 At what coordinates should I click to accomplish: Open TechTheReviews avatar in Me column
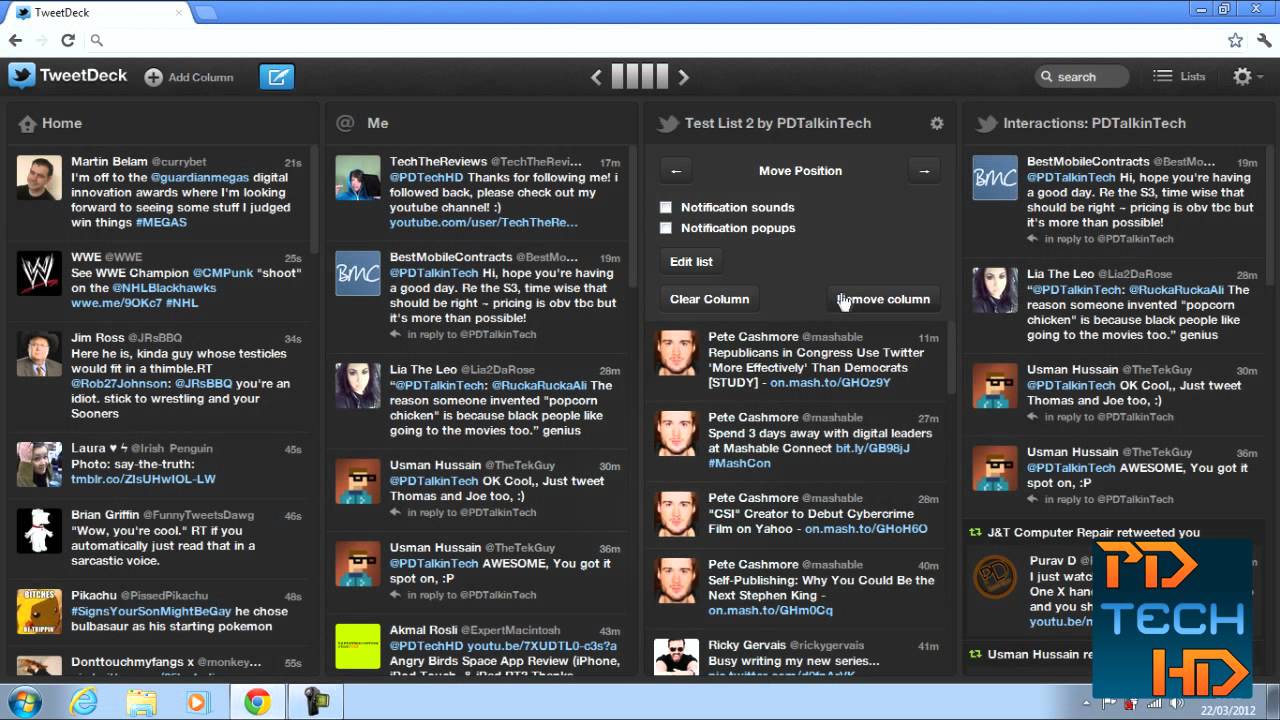(358, 178)
